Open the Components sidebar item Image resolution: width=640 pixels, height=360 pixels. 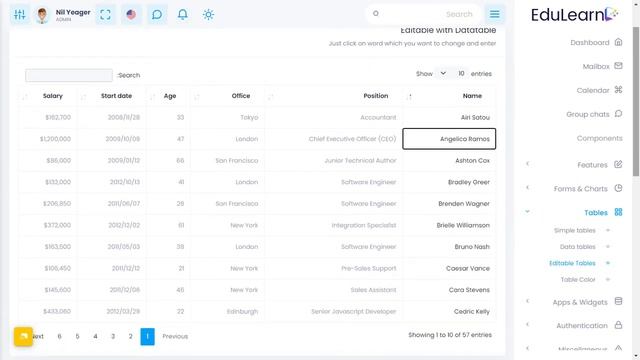tap(599, 138)
